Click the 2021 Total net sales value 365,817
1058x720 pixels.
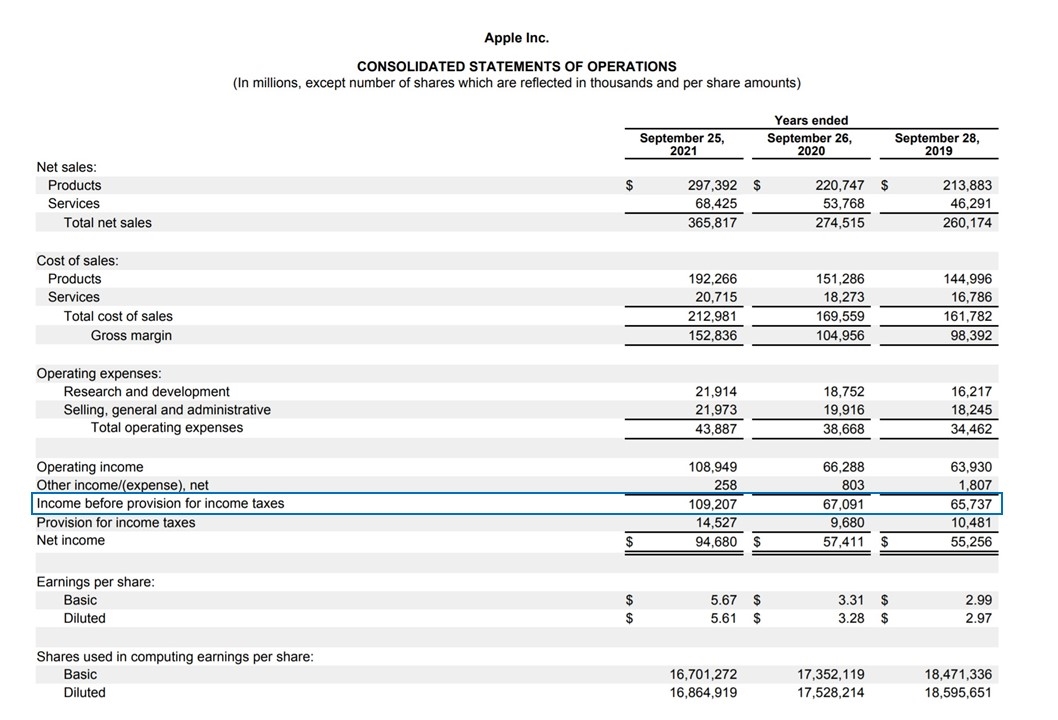click(x=713, y=223)
